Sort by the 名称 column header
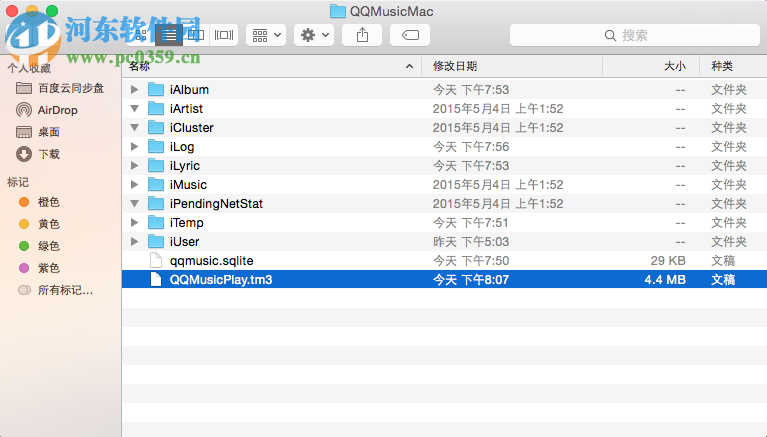This screenshot has height=437, width=767. coord(271,66)
